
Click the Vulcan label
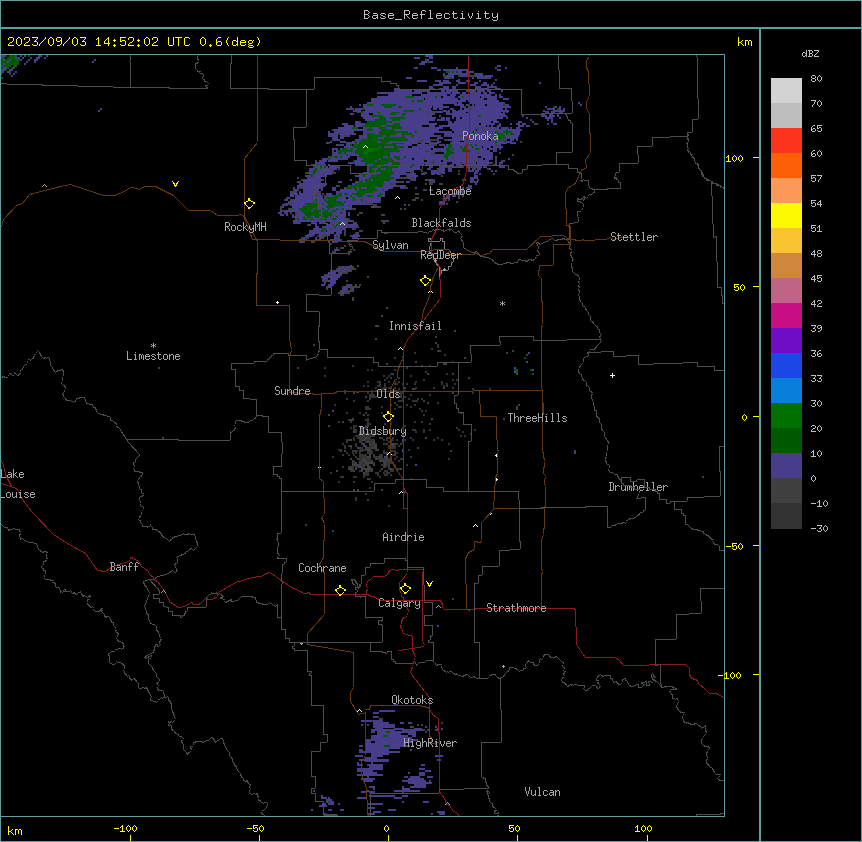click(x=543, y=792)
